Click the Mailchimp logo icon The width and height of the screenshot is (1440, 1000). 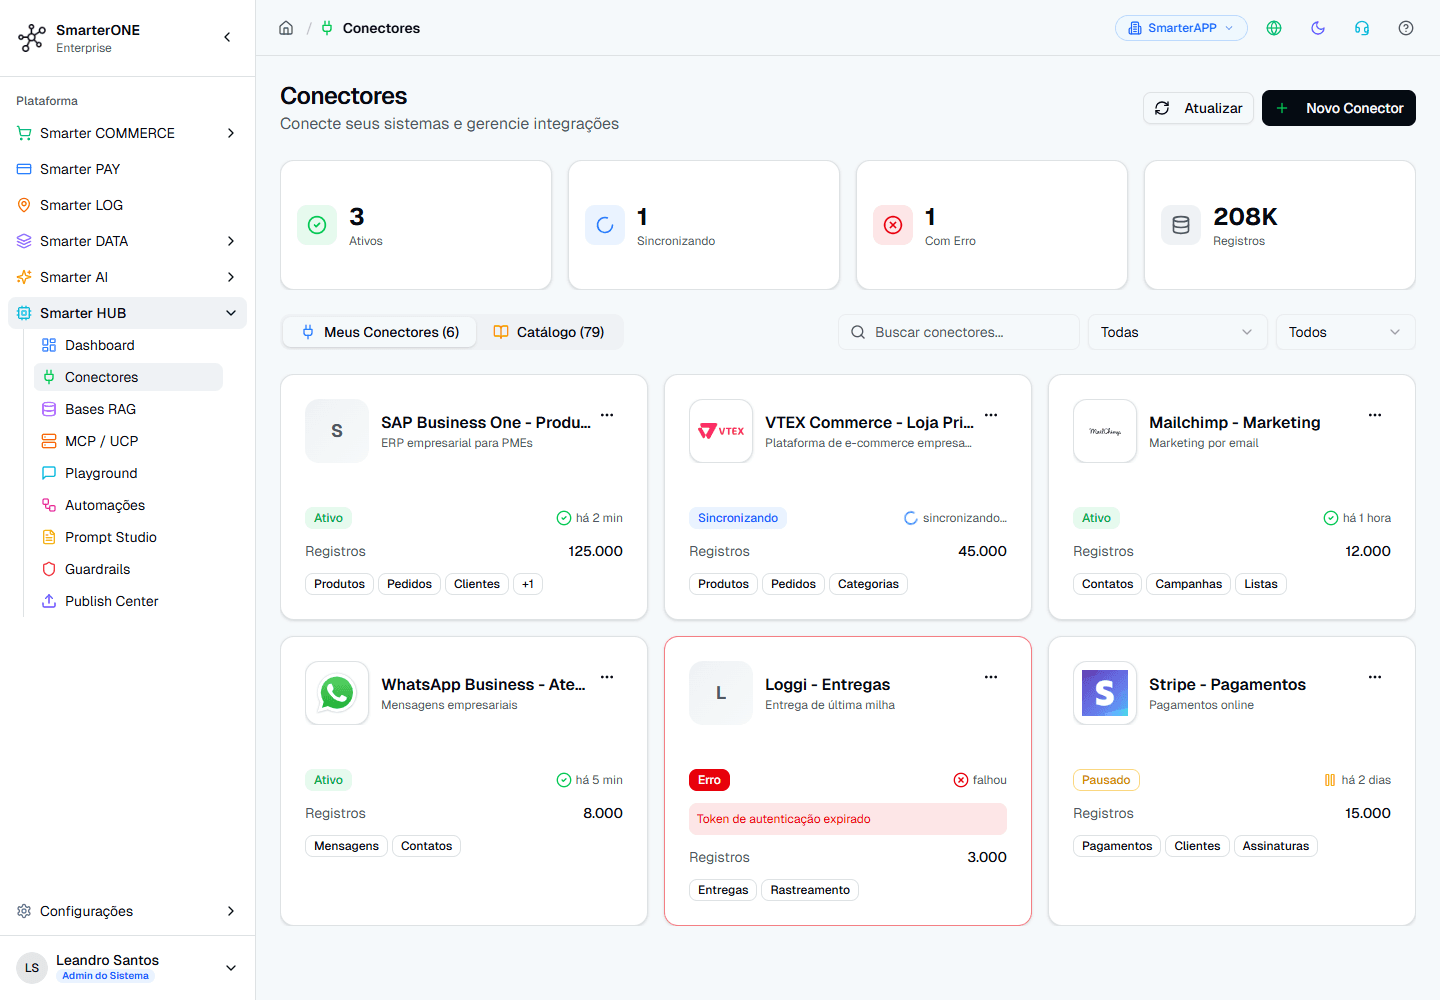(1105, 431)
